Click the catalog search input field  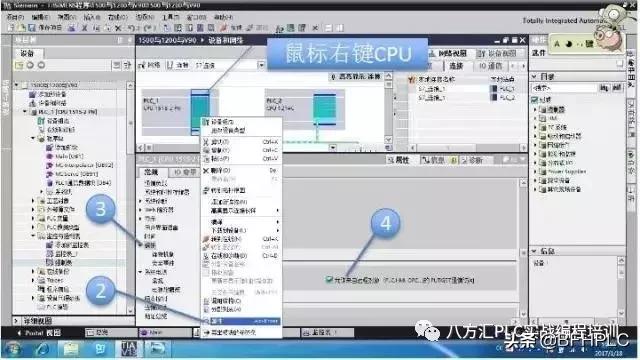pos(565,88)
